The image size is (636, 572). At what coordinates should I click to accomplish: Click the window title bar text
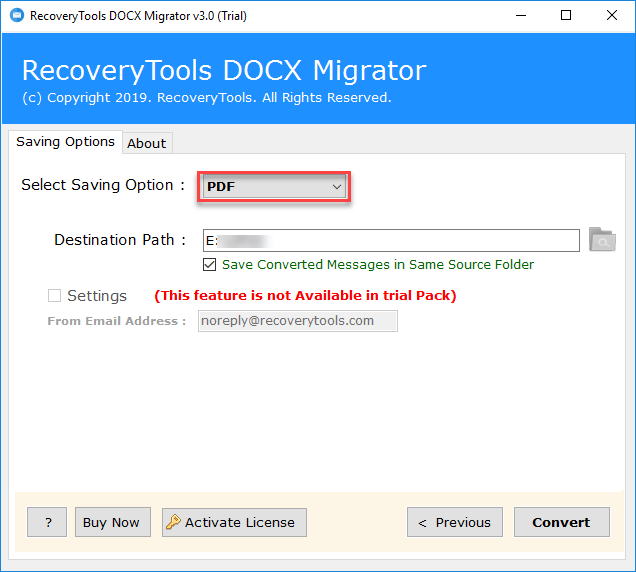(x=138, y=16)
